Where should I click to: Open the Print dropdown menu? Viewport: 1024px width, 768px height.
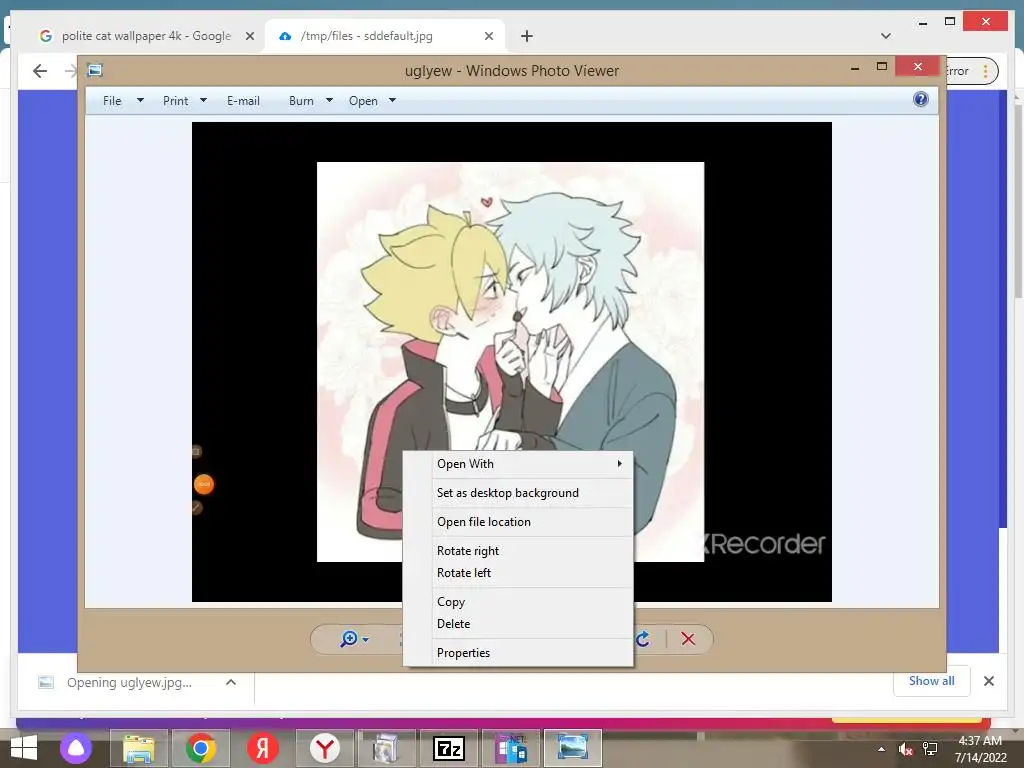pos(185,101)
